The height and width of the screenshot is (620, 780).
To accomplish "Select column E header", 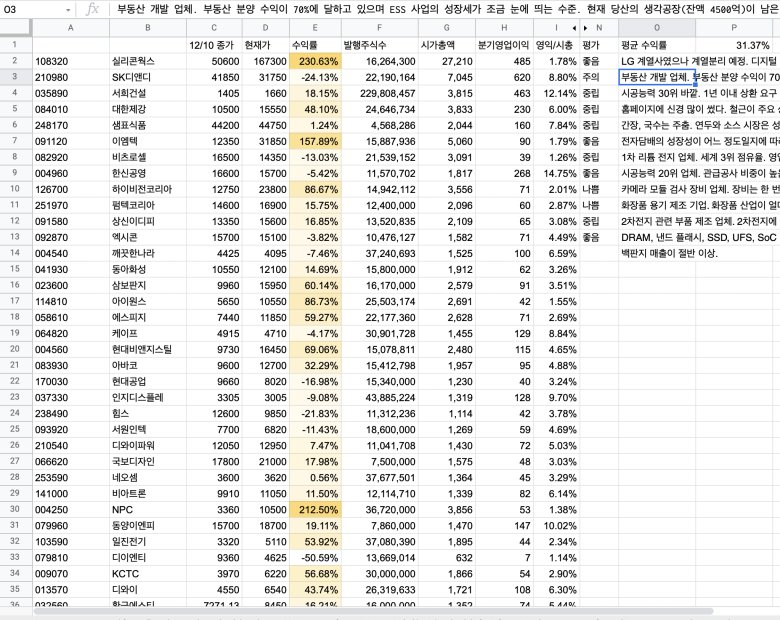I will tap(315, 28).
